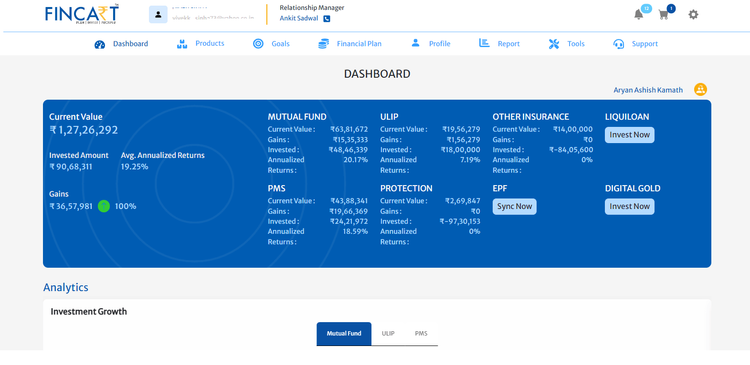750x365 pixels.
Task: Click the account name Aryan Ashish Kamath
Action: pyautogui.click(x=648, y=90)
